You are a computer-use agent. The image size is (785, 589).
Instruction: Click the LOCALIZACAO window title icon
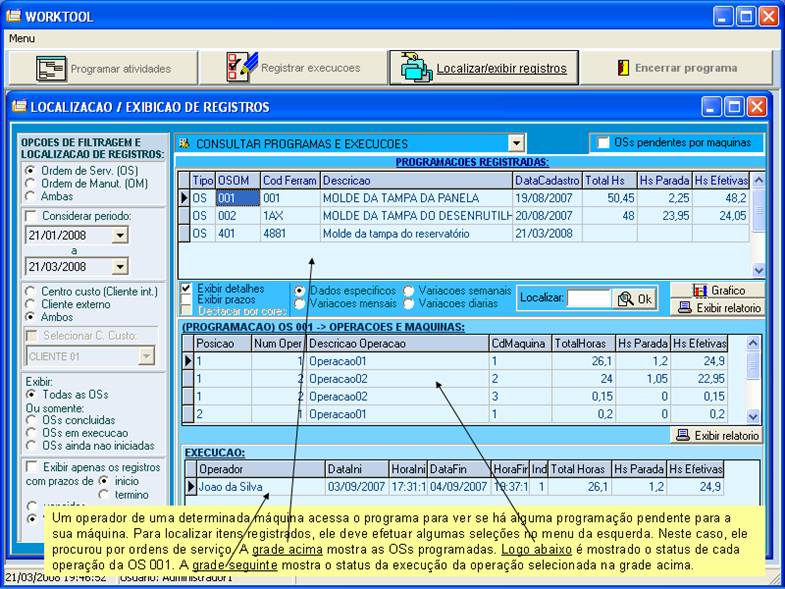19,107
